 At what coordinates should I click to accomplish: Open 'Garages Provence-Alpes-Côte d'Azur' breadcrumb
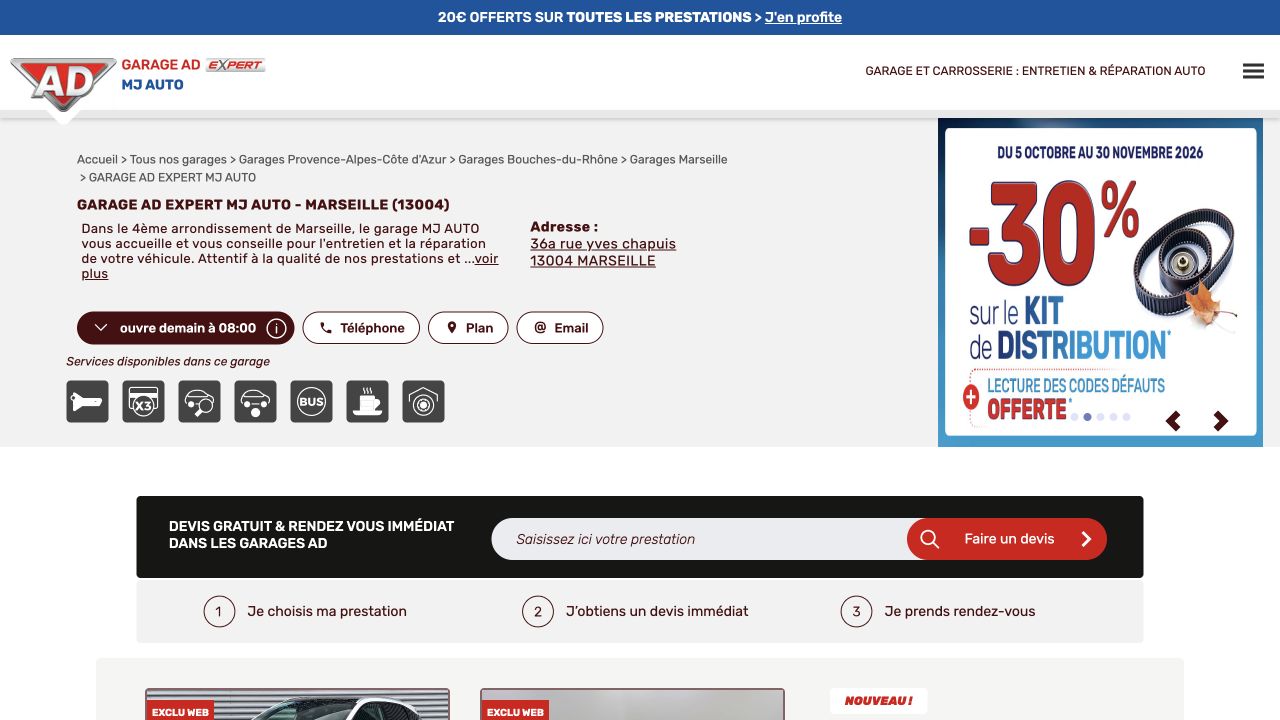pos(343,160)
